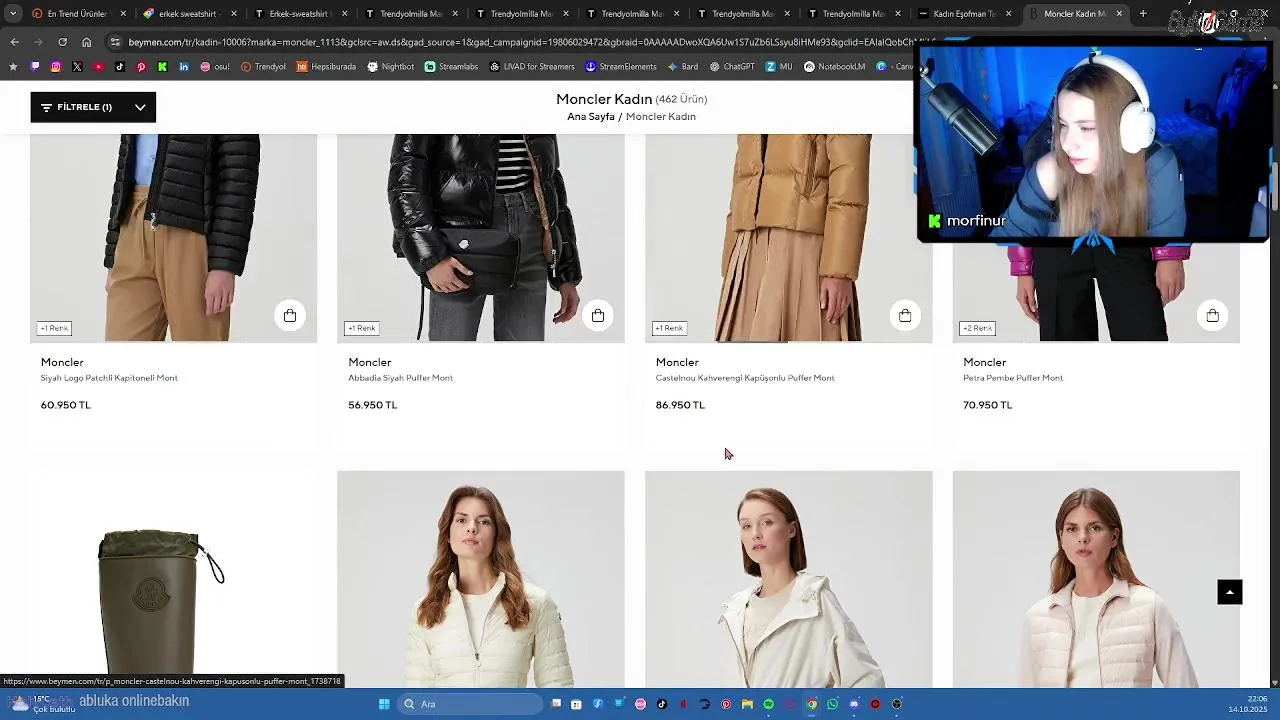Open WhatsApp from the taskbar
This screenshot has width=1280, height=720.
pyautogui.click(x=832, y=704)
